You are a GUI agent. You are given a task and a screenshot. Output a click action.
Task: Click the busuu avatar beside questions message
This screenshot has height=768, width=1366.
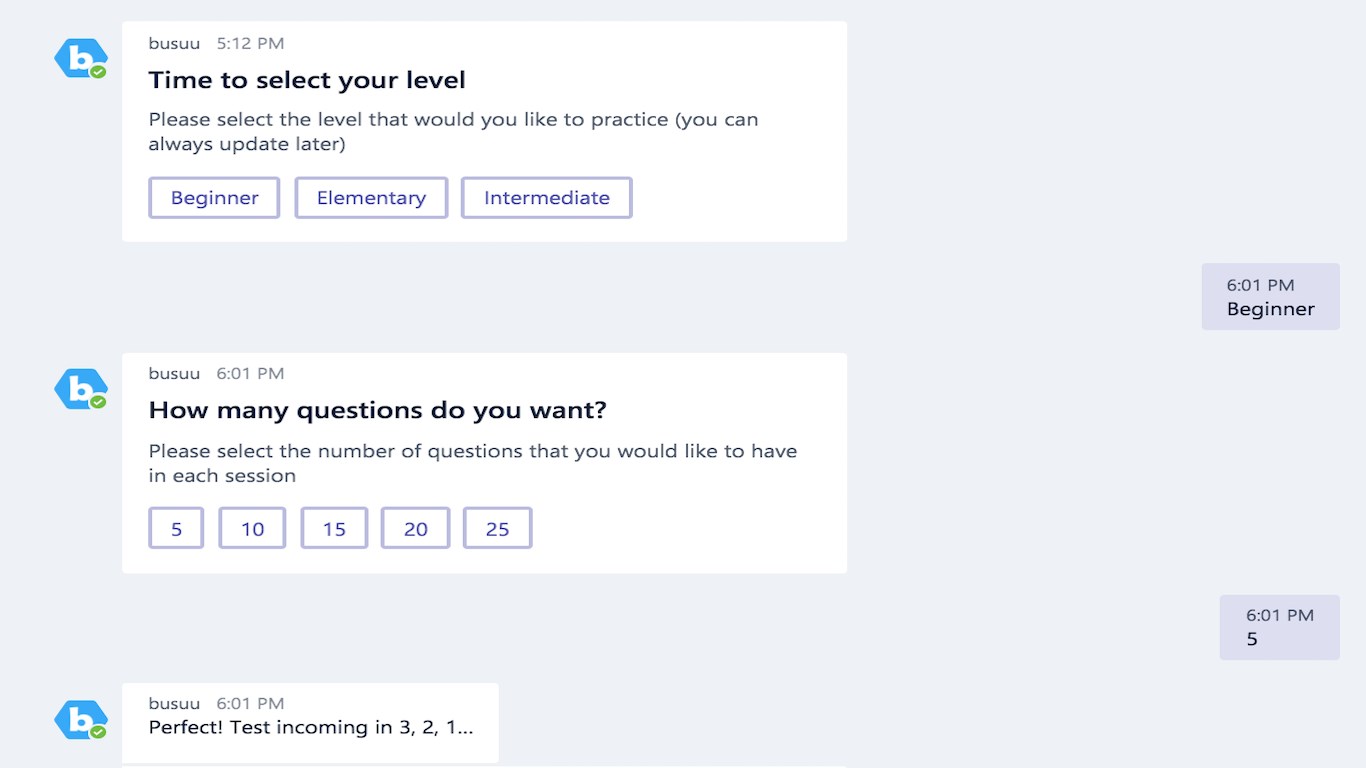(x=80, y=389)
